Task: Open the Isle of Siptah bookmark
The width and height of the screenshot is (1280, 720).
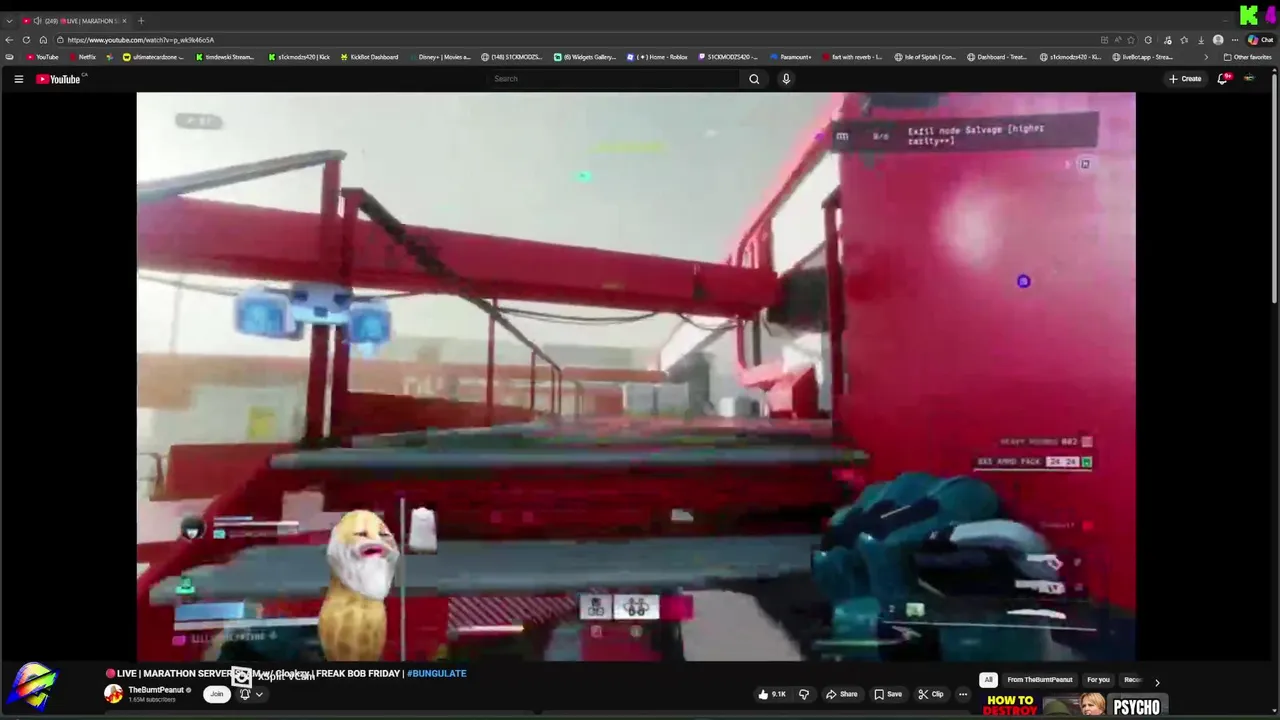Action: tap(925, 57)
